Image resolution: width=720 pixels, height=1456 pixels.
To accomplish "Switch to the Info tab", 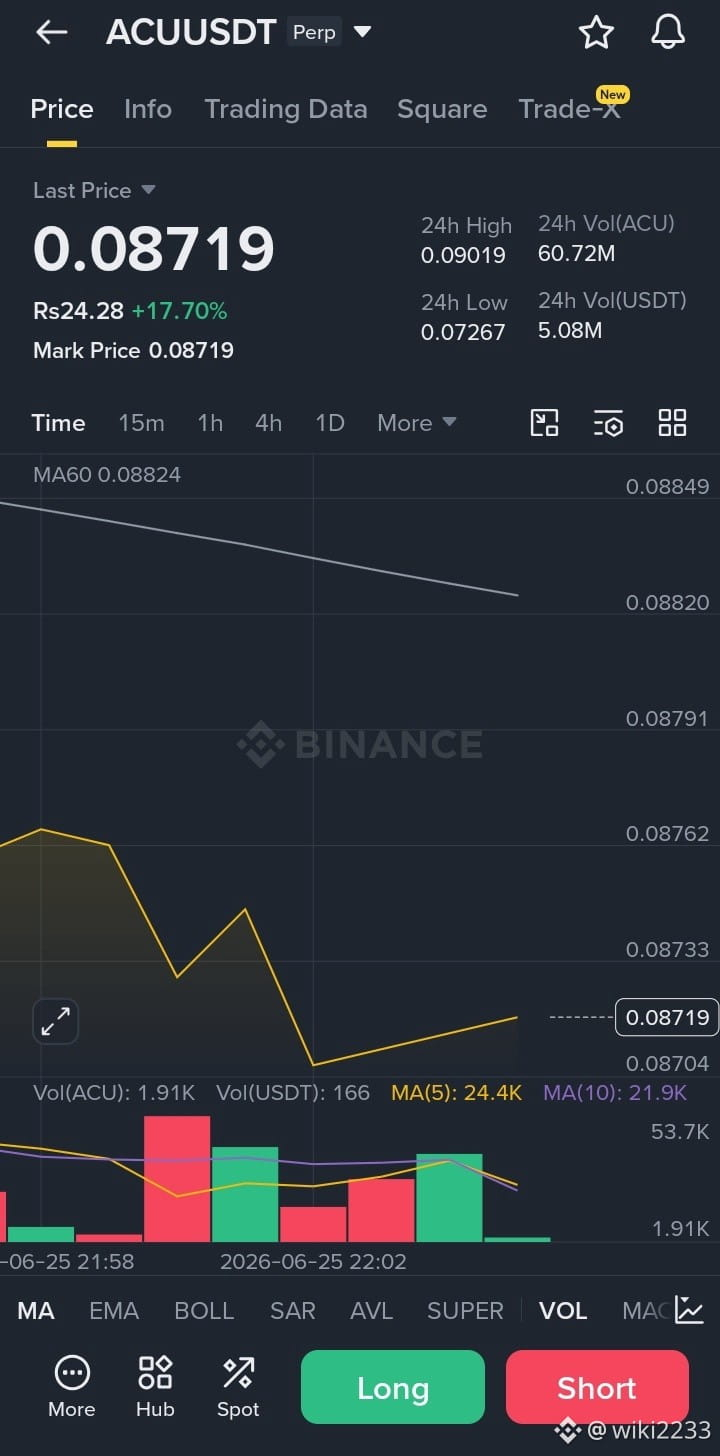I will (x=148, y=109).
